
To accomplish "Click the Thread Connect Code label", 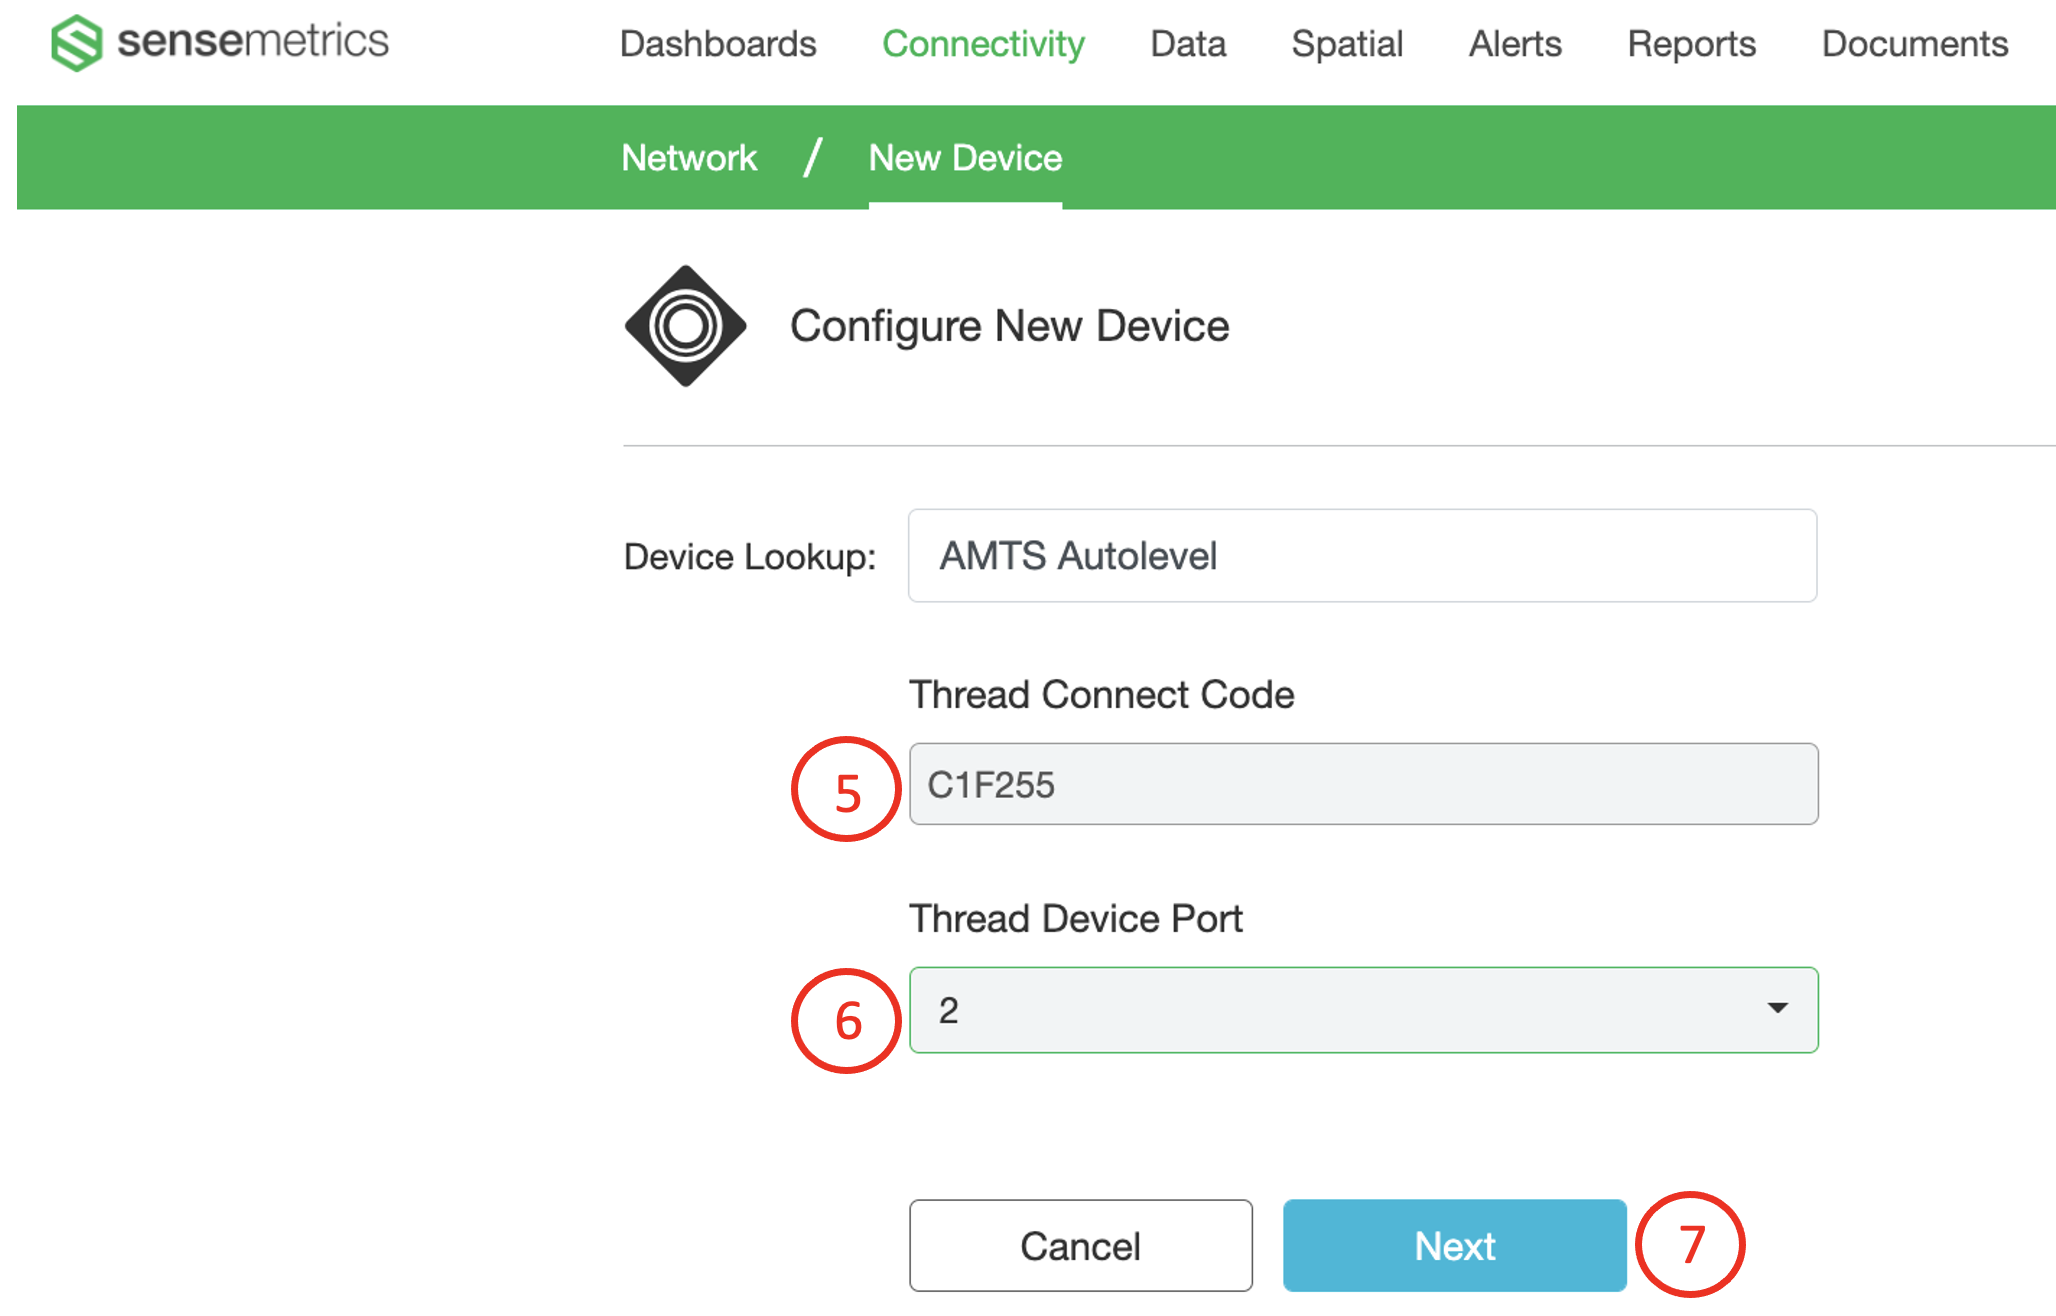I will pos(1101,695).
